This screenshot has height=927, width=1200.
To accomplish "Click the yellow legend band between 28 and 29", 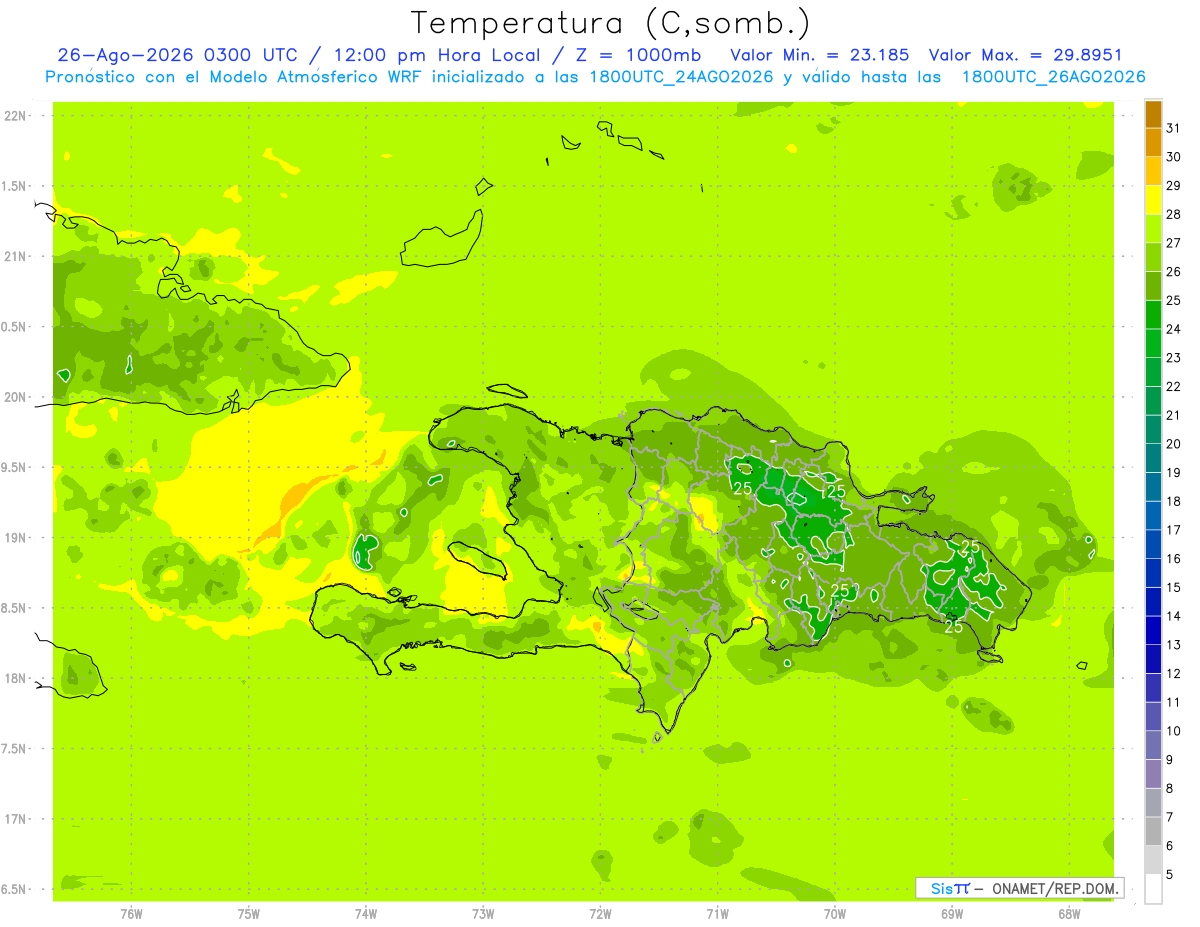I will [1153, 200].
